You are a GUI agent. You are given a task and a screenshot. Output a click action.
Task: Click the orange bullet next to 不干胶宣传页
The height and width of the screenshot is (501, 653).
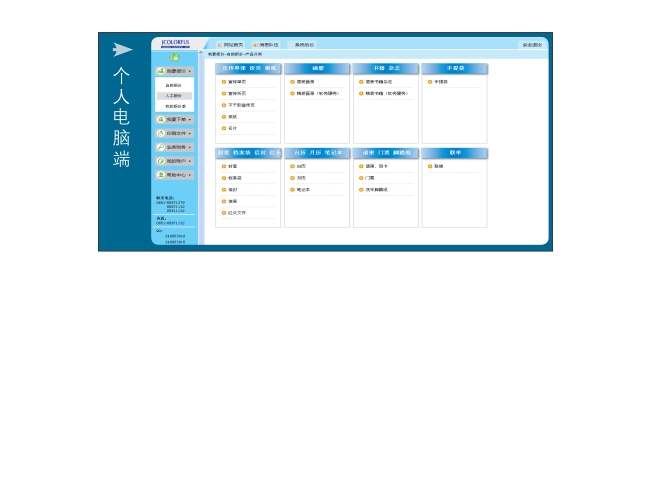coord(224,105)
